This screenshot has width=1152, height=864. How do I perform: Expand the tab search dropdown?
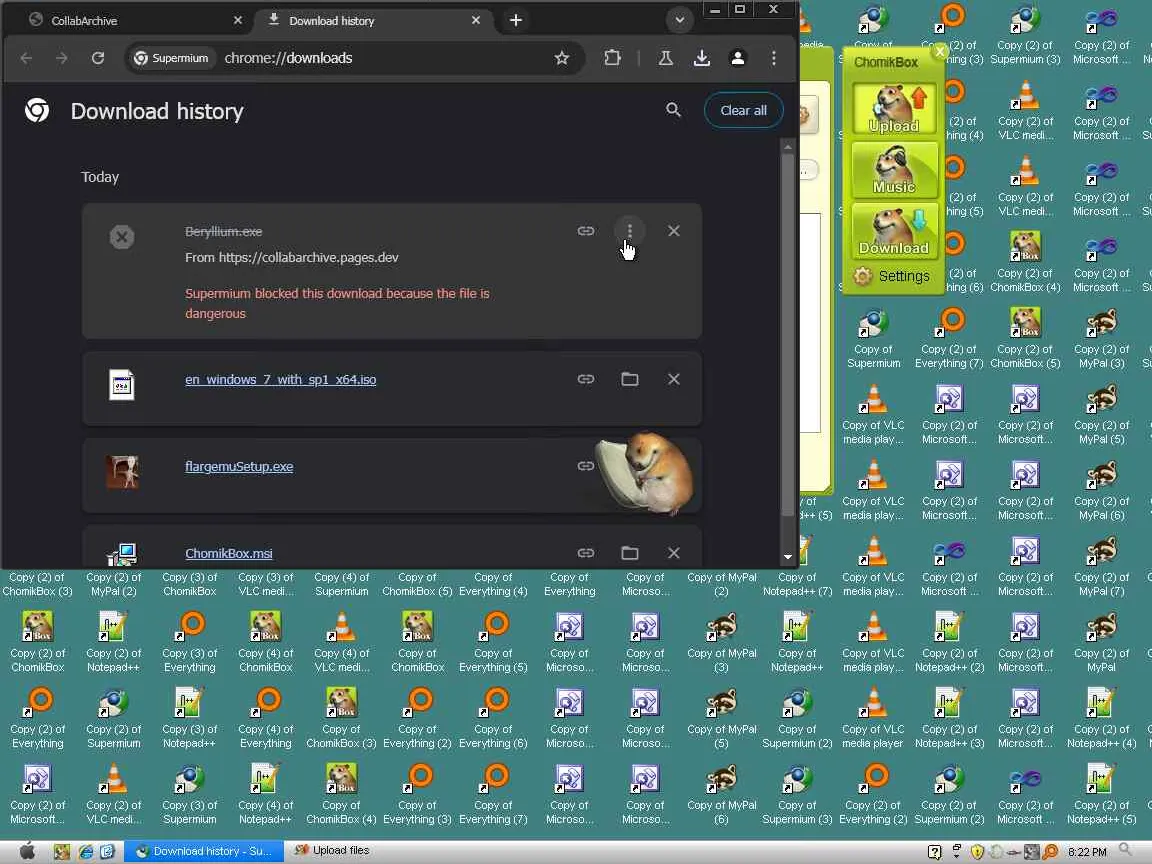click(x=680, y=21)
